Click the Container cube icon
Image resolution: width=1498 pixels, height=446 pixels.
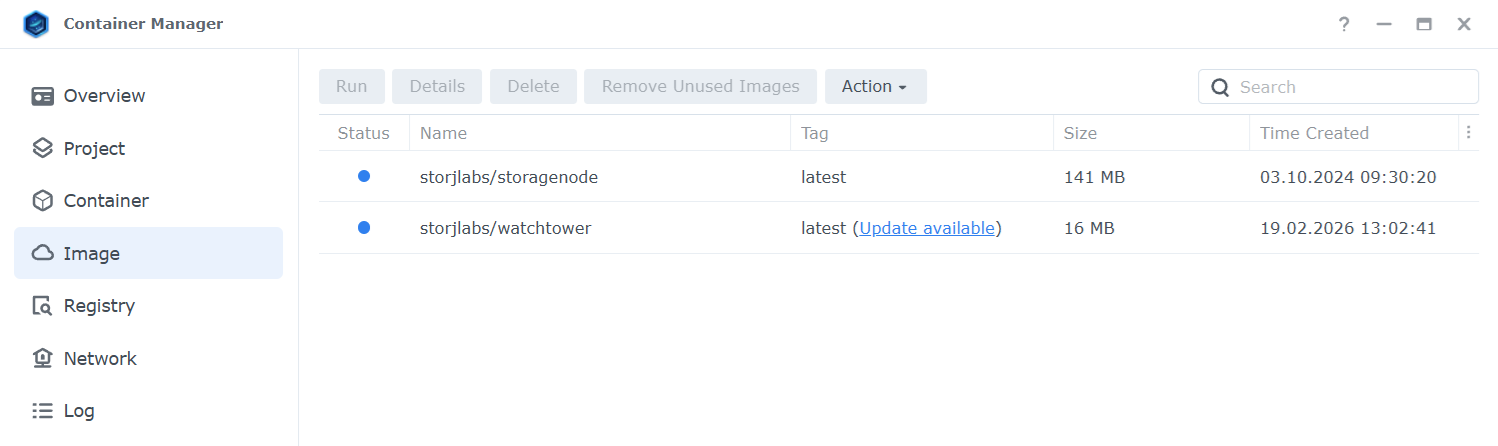click(x=42, y=201)
